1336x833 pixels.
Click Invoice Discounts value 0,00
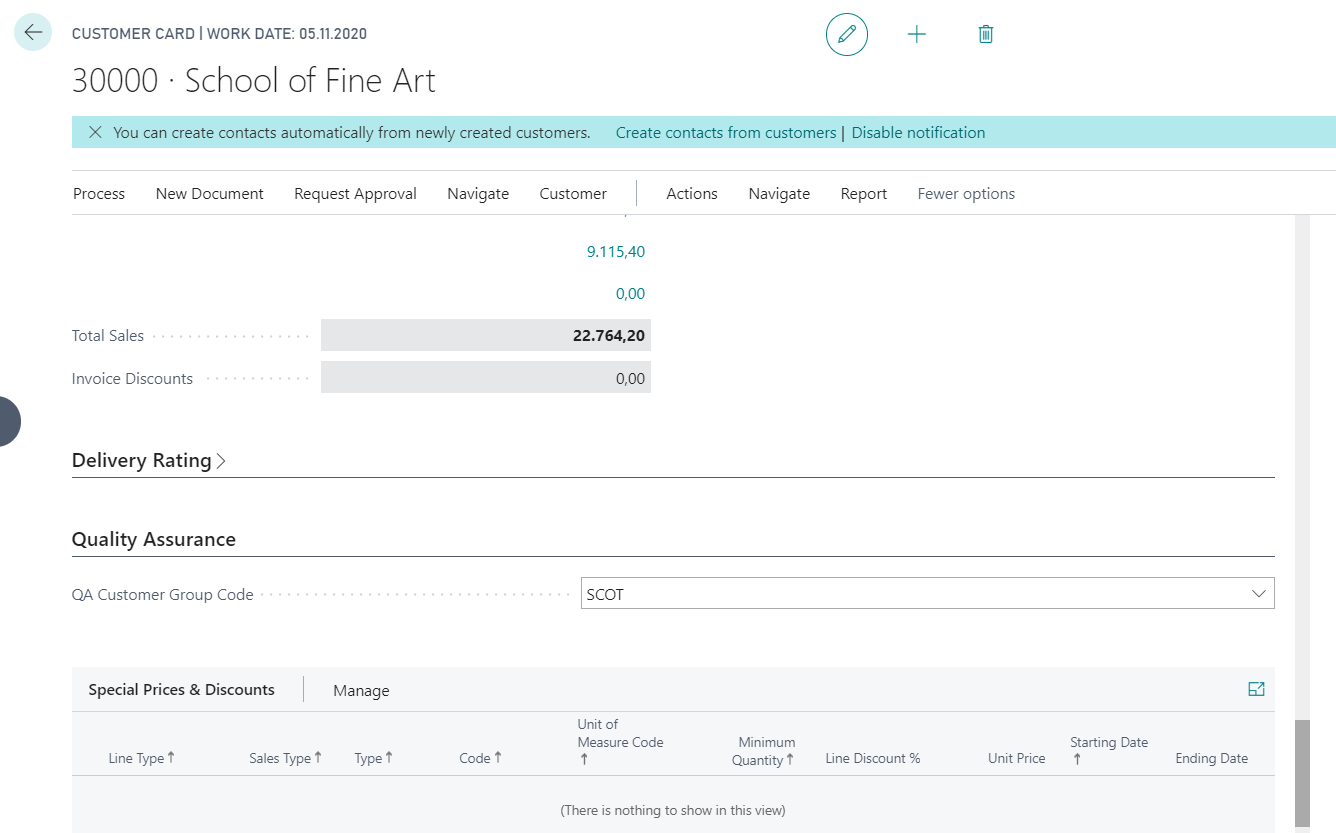[x=486, y=378]
